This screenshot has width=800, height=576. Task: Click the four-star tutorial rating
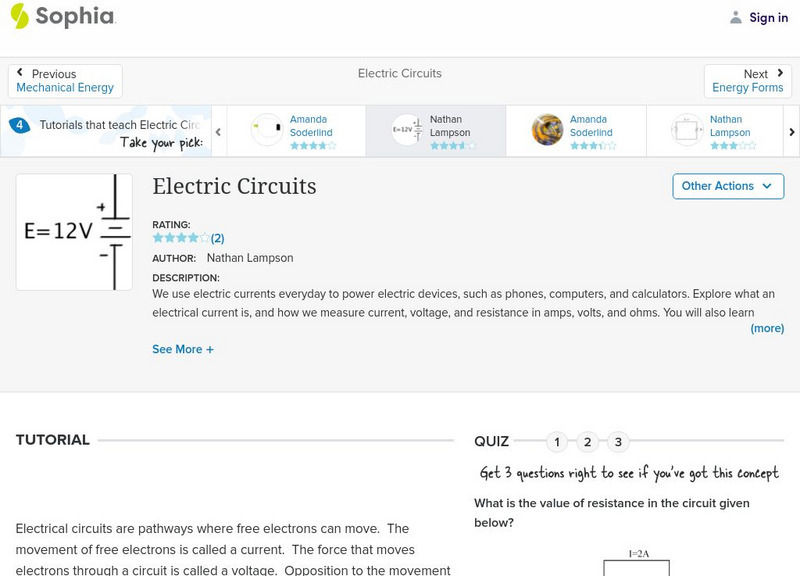181,238
